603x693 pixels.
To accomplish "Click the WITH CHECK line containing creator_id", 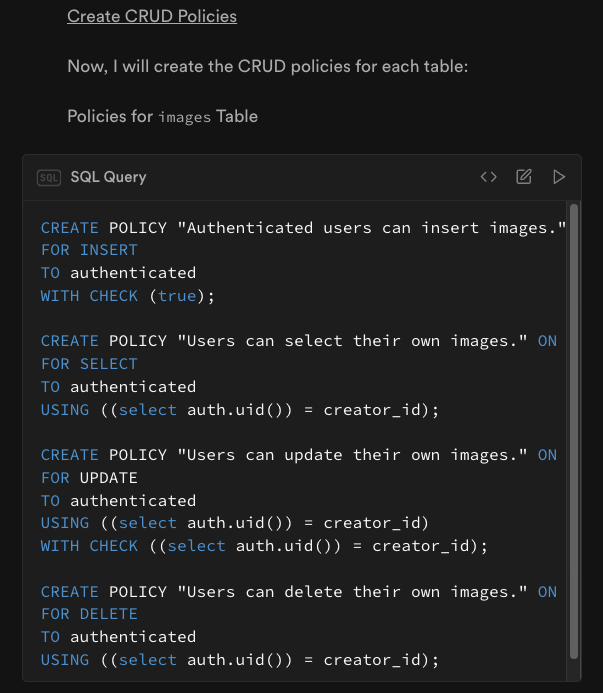I will point(264,546).
